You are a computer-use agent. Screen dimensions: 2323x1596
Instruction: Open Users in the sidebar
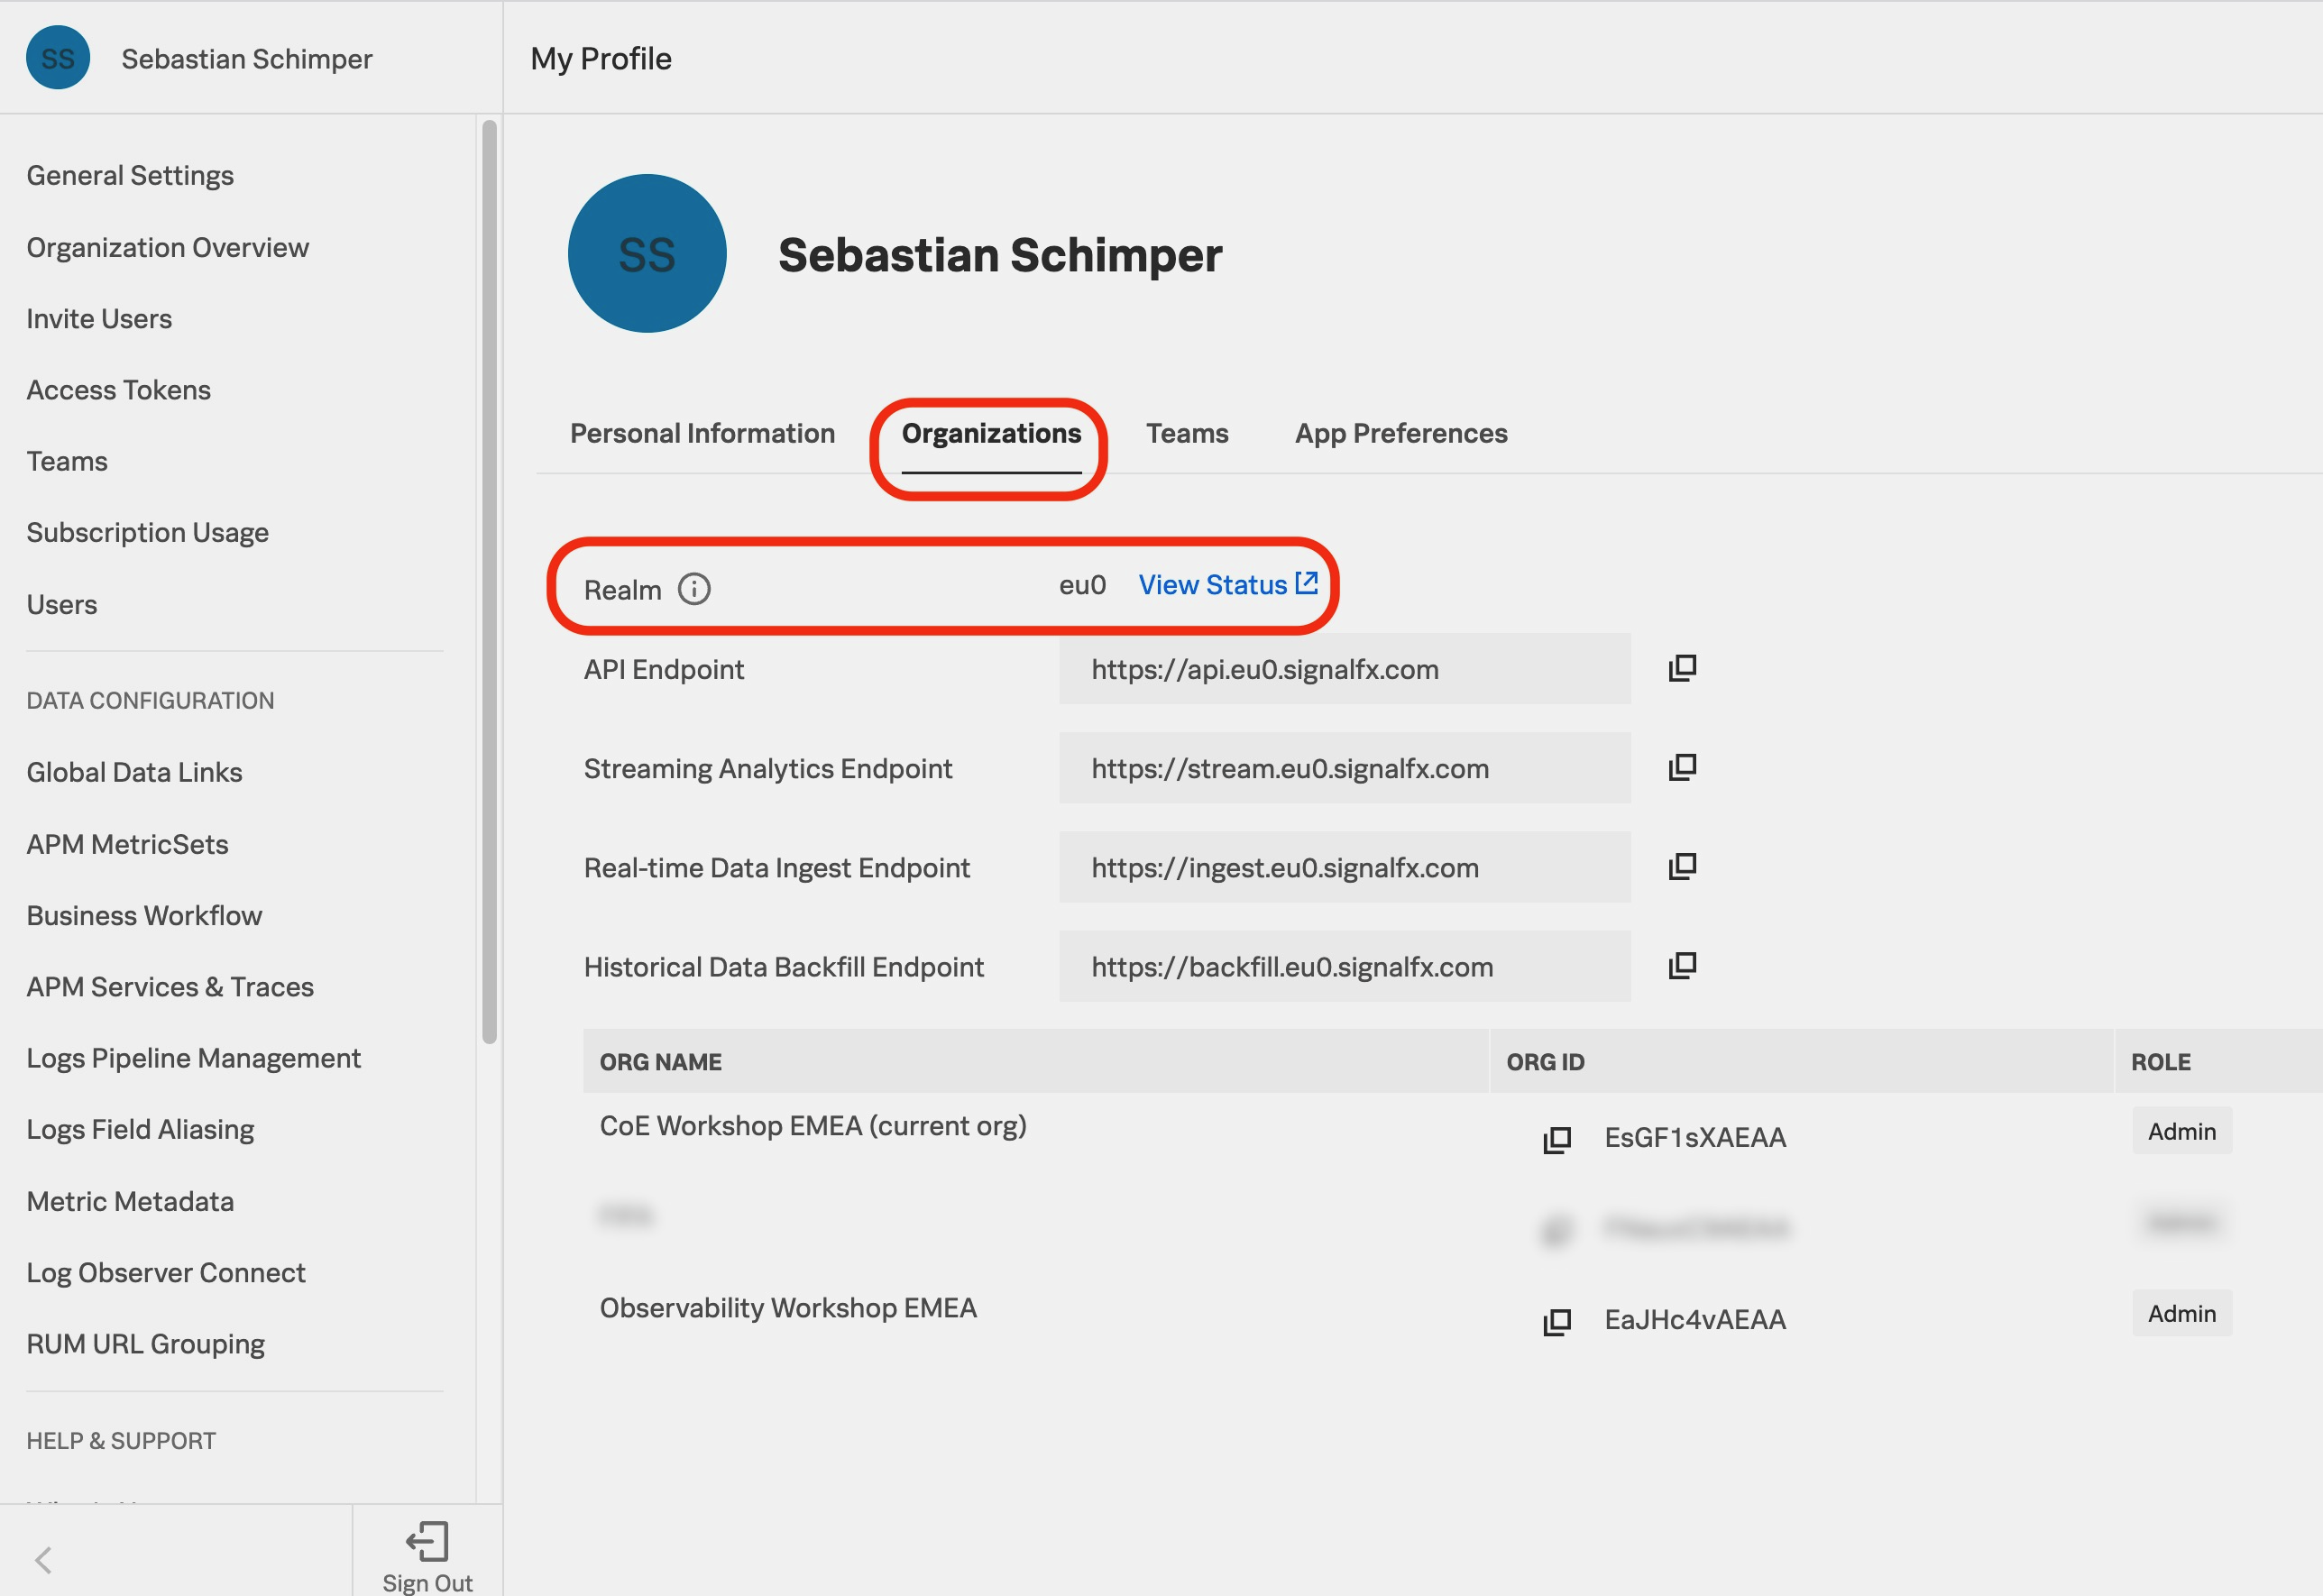pos(62,604)
